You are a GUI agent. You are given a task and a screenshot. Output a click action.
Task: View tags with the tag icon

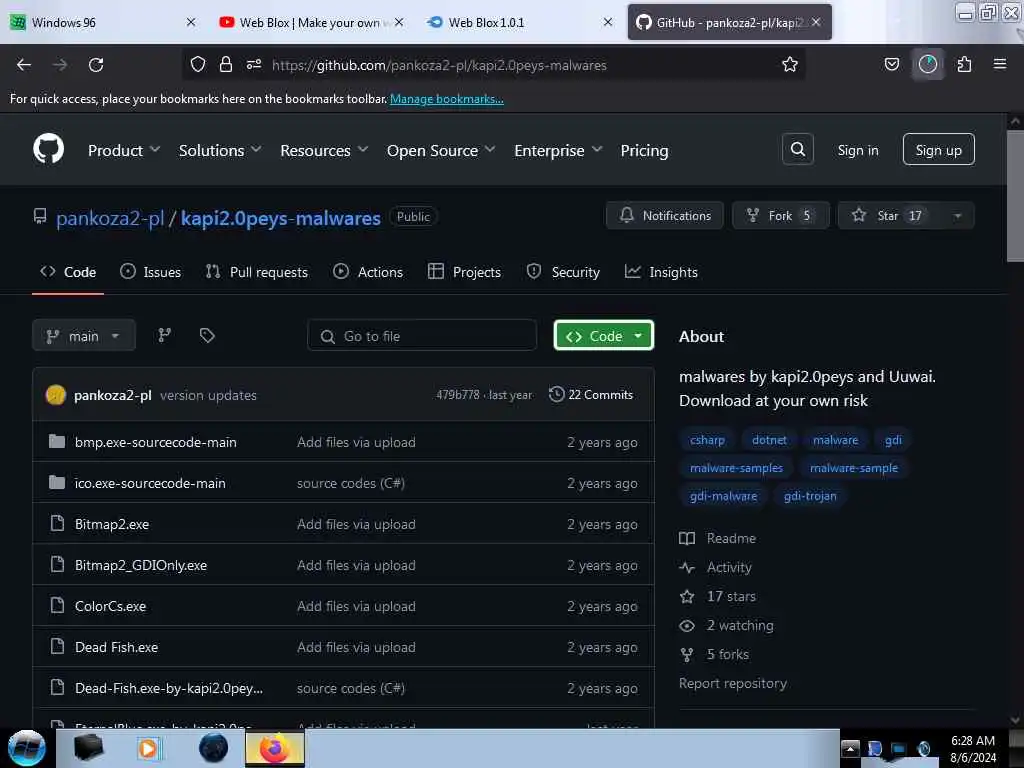click(x=207, y=335)
